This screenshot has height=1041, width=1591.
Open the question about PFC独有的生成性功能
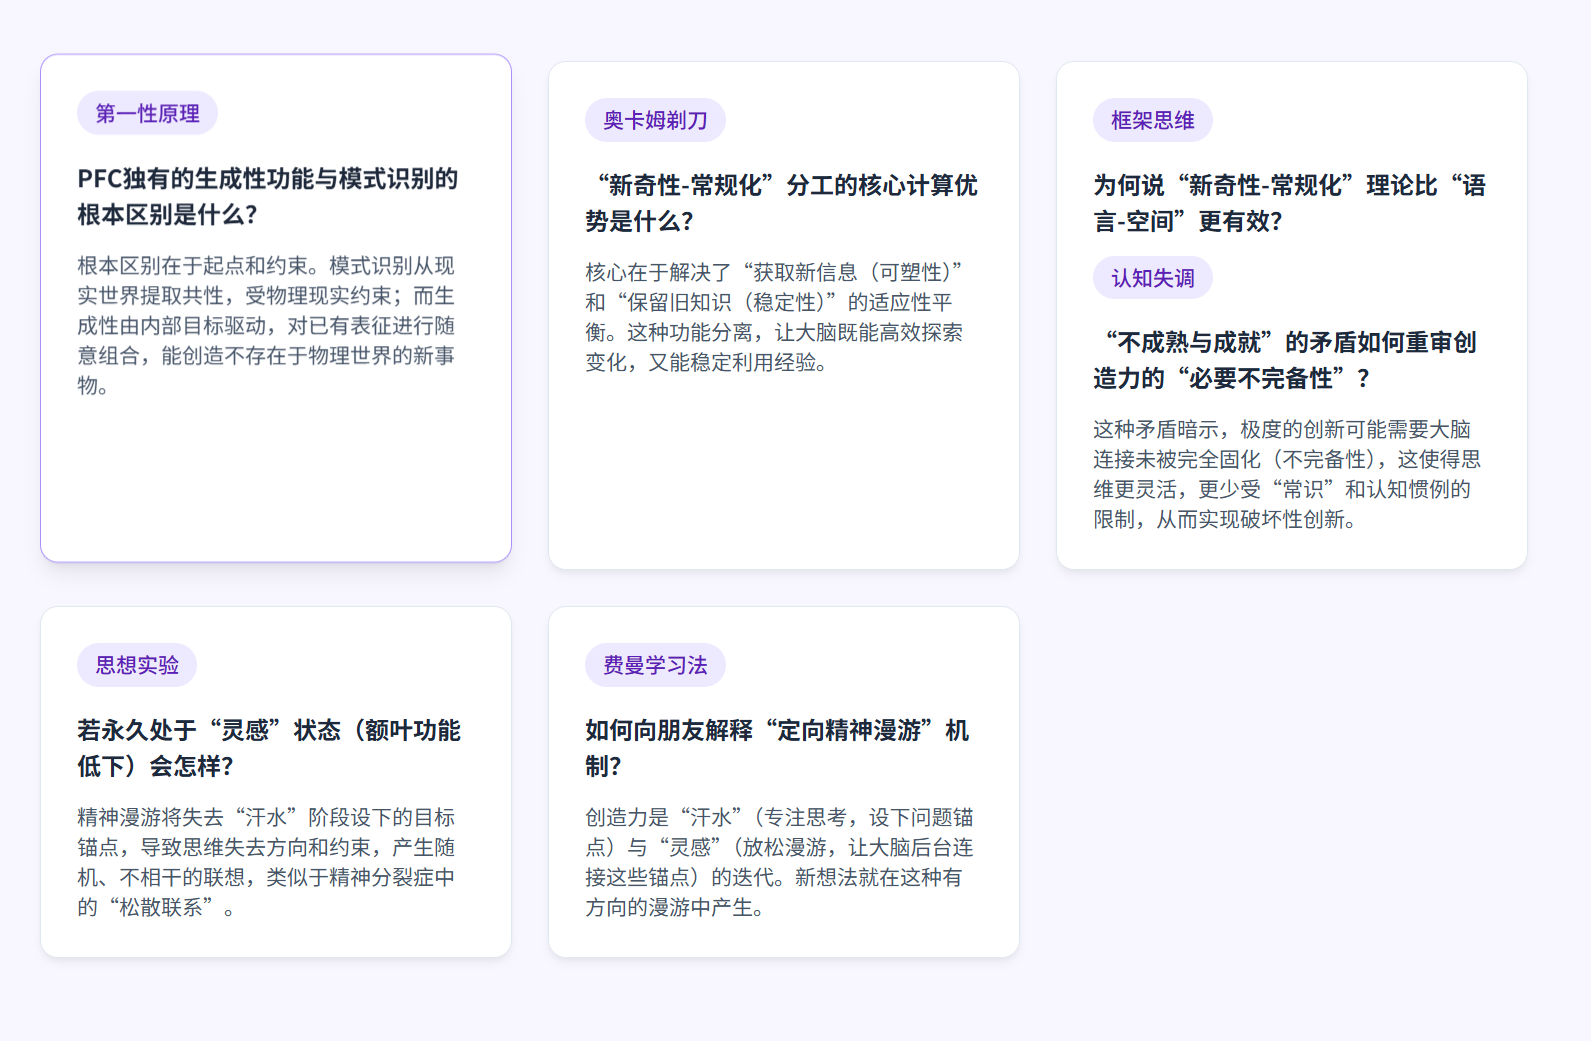point(267,196)
